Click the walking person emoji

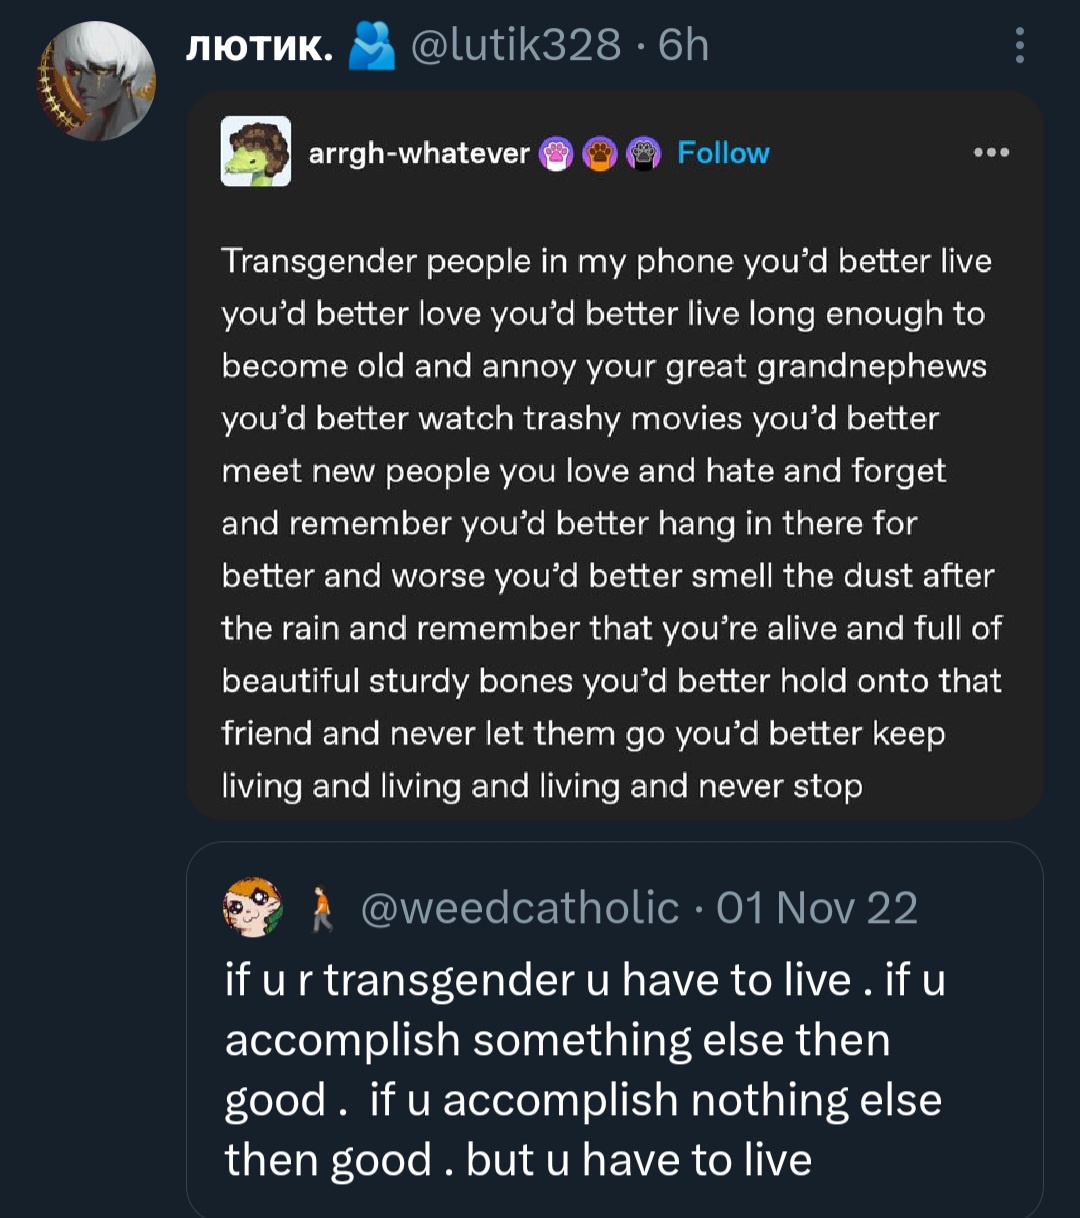pos(320,908)
